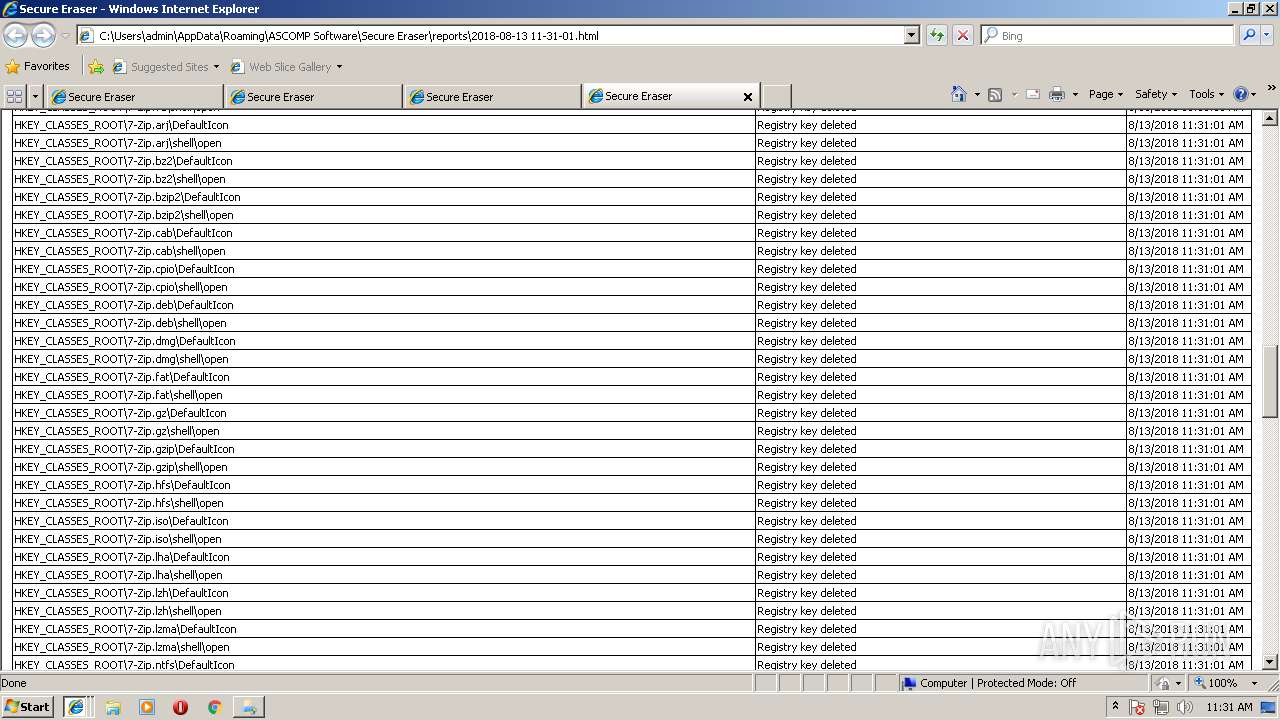This screenshot has width=1280, height=720.
Task: Open Favorites star button
Action: (x=38, y=66)
